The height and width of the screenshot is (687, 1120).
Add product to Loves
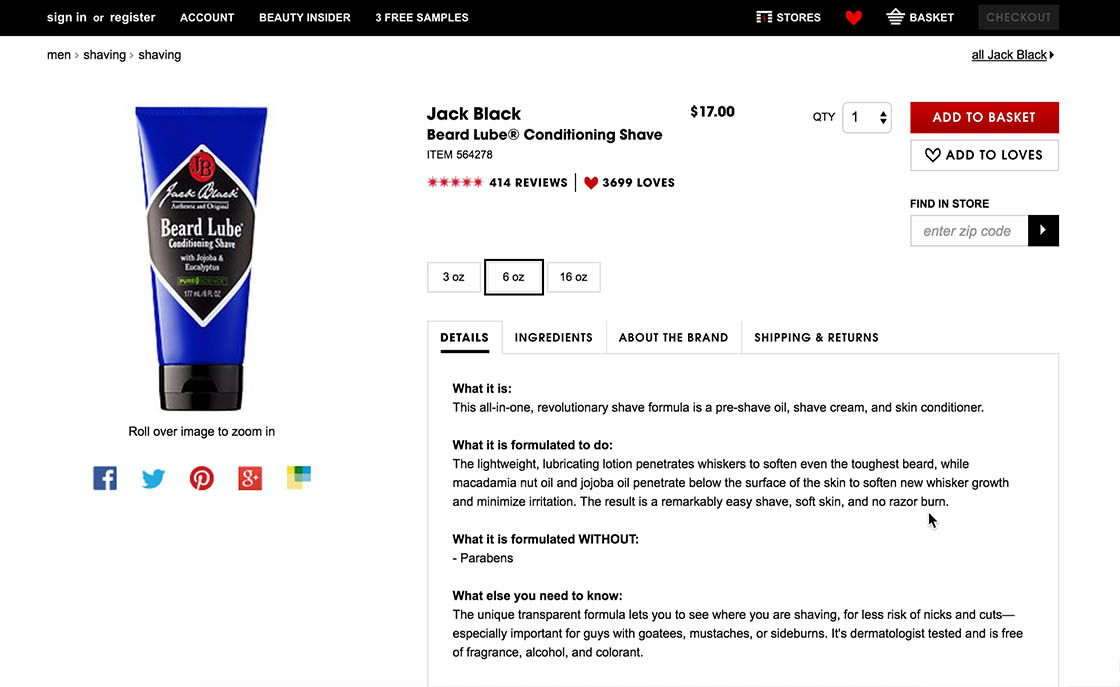(x=984, y=155)
